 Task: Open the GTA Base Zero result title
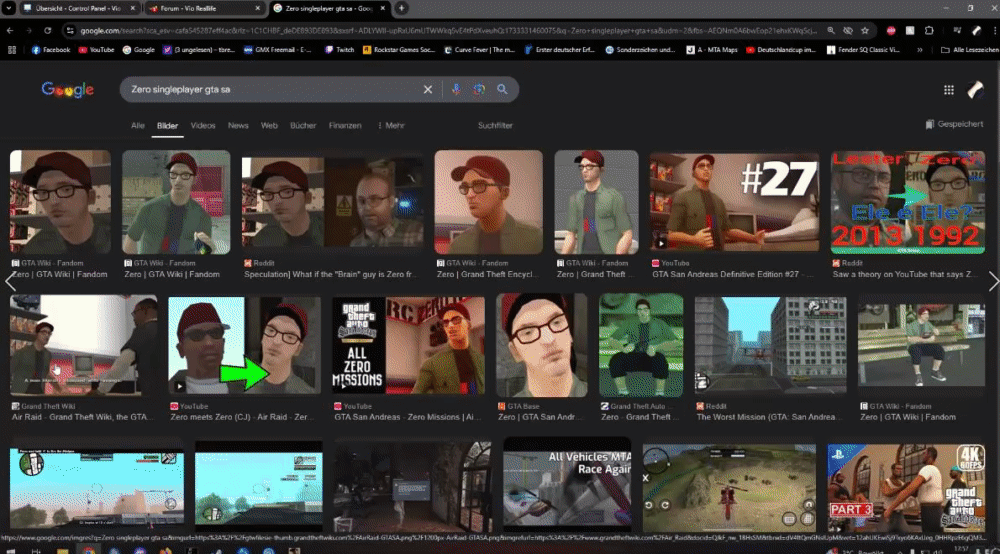(x=538, y=417)
